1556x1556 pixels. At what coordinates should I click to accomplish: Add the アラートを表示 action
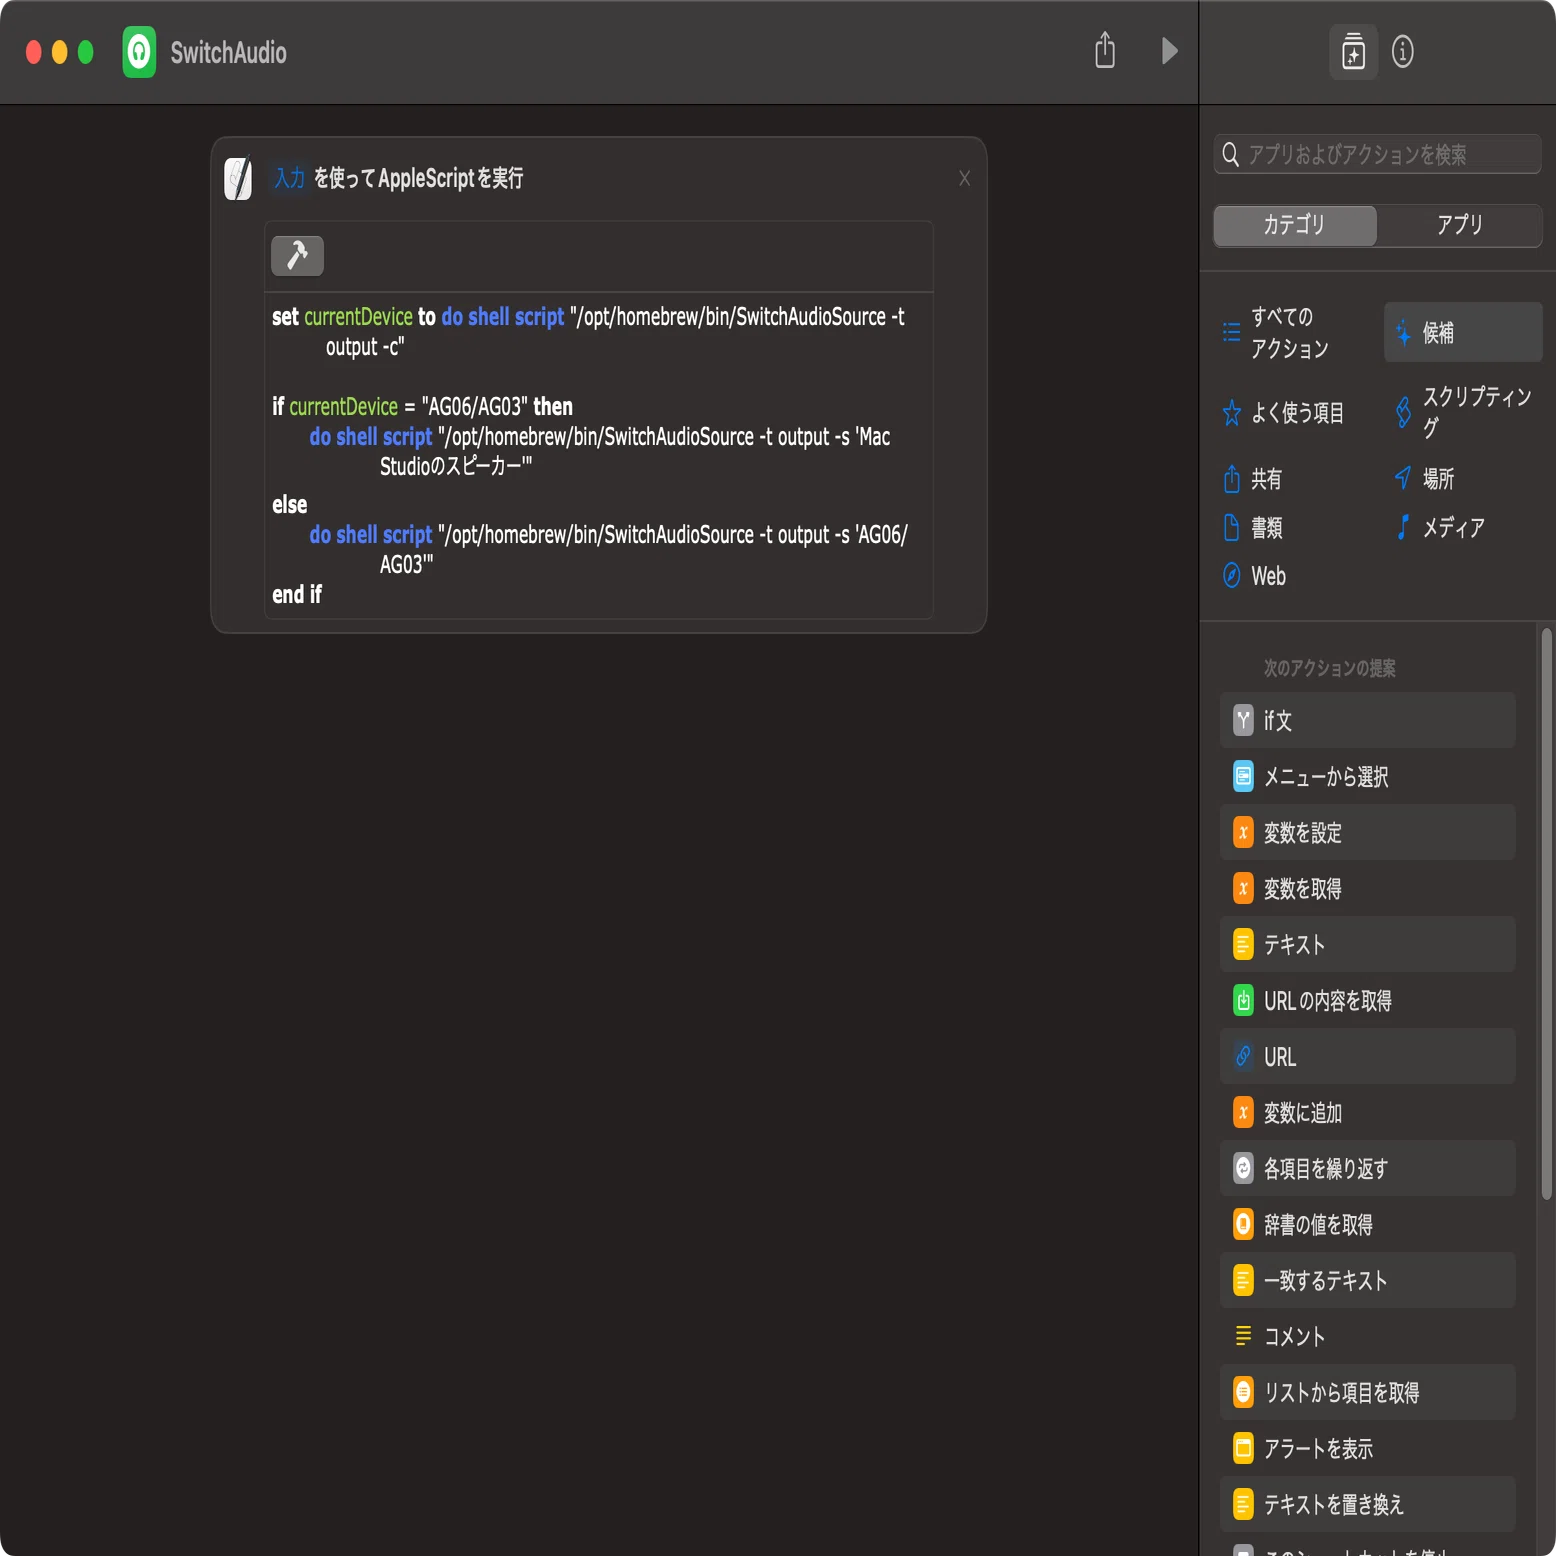tap(1367, 1448)
